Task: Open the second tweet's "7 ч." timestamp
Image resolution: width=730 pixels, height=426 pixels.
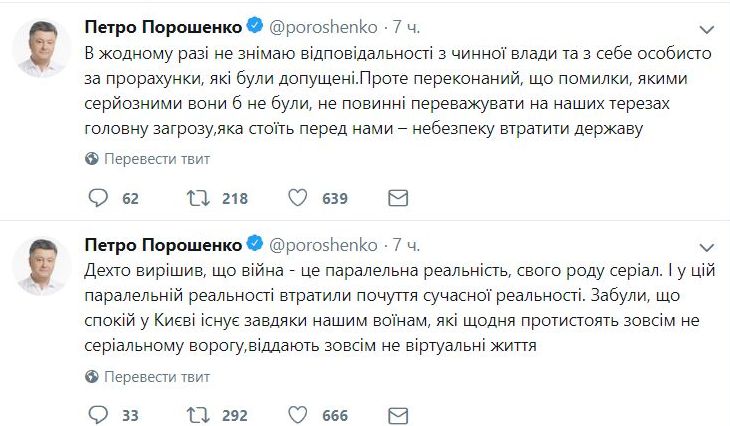Action: click(x=406, y=244)
